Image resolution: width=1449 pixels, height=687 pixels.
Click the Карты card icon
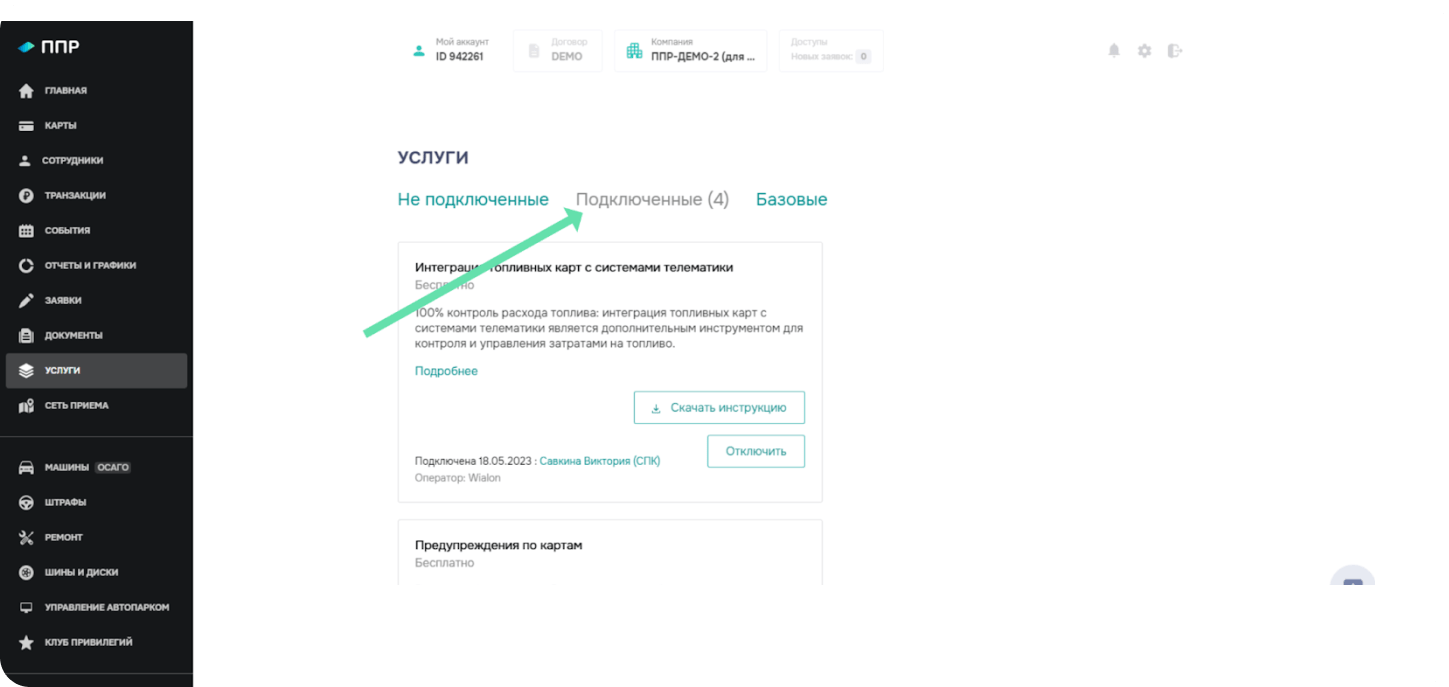click(x=27, y=126)
